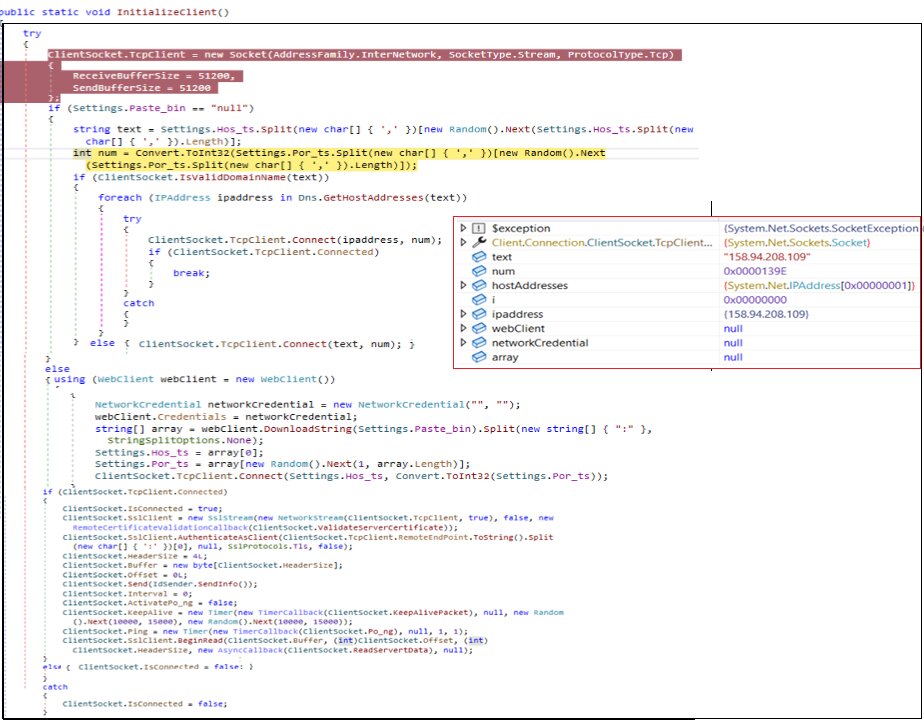
Task: Select the "158.94.208.109" string value of text
Action: click(767, 257)
